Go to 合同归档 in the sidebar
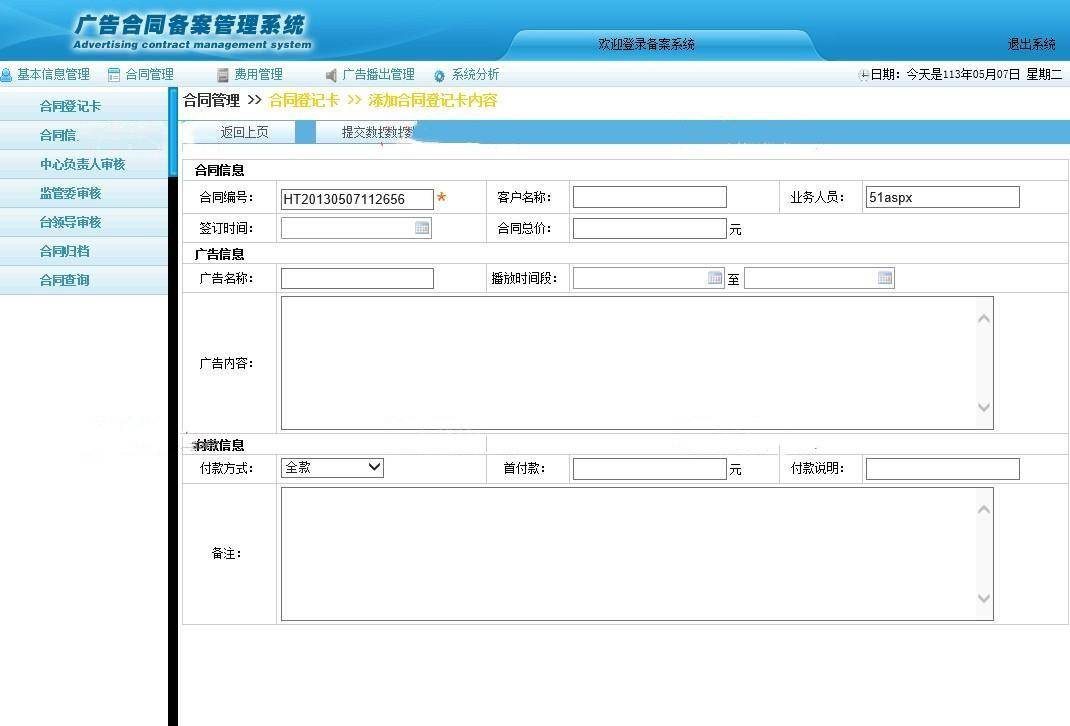 (x=64, y=251)
